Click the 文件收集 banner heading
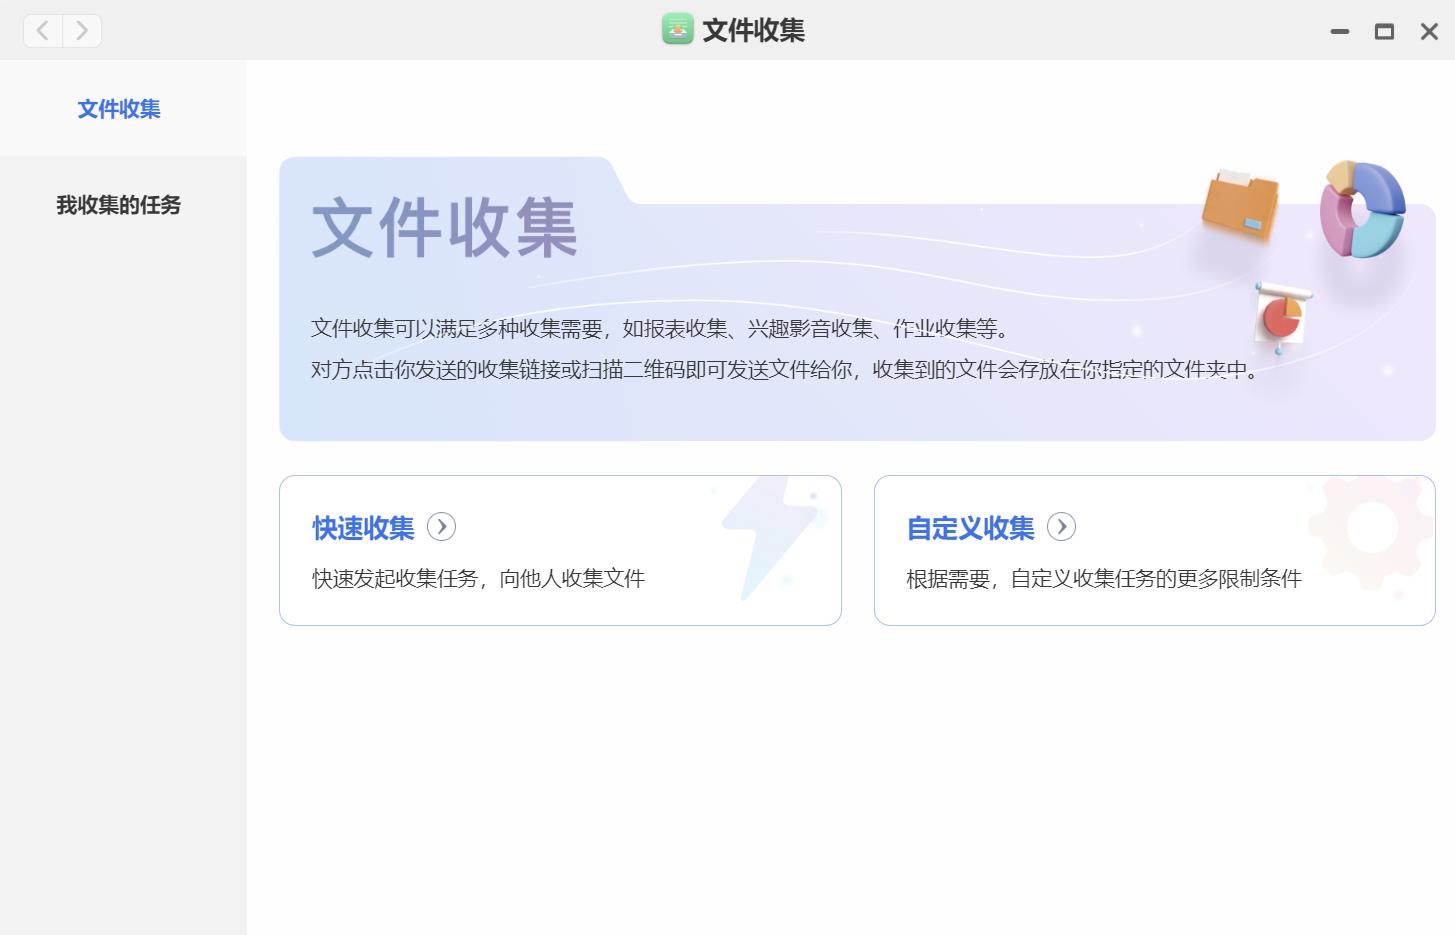1455x935 pixels. 445,228
